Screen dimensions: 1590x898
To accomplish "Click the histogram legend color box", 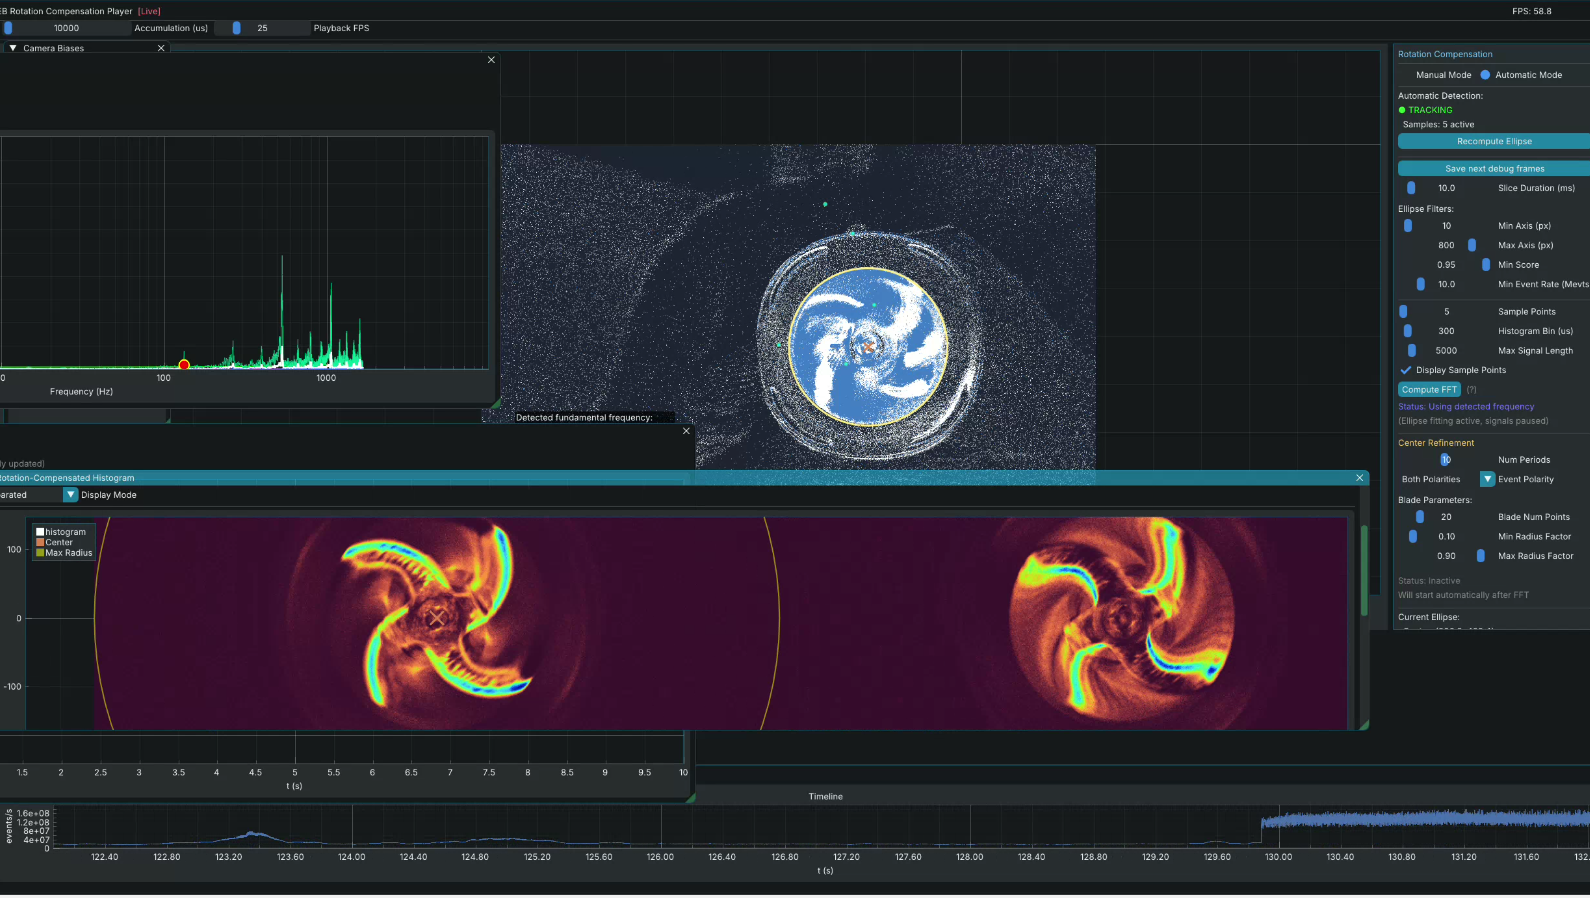I will coord(40,532).
